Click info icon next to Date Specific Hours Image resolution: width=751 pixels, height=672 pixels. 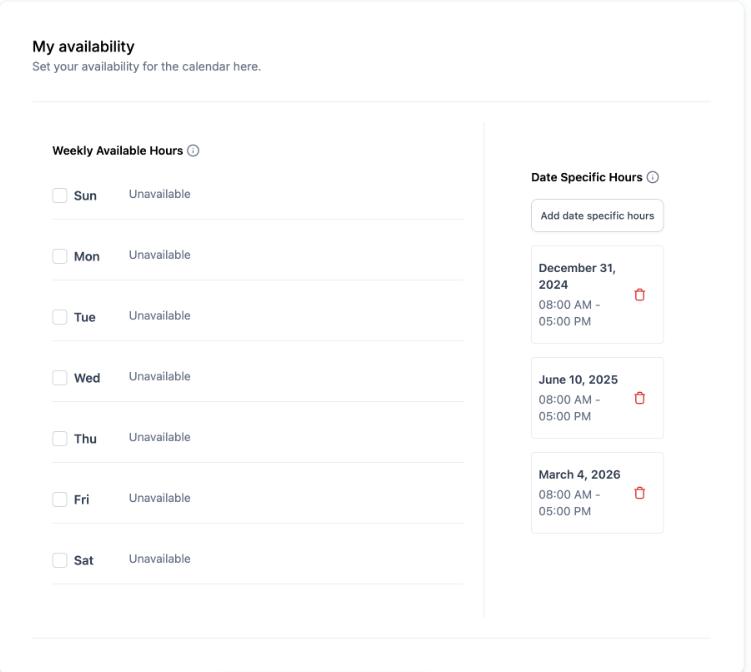(653, 177)
